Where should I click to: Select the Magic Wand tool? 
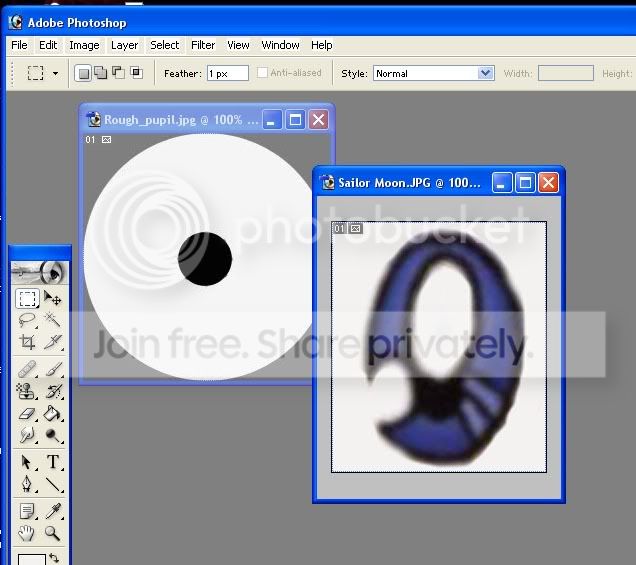(x=53, y=320)
